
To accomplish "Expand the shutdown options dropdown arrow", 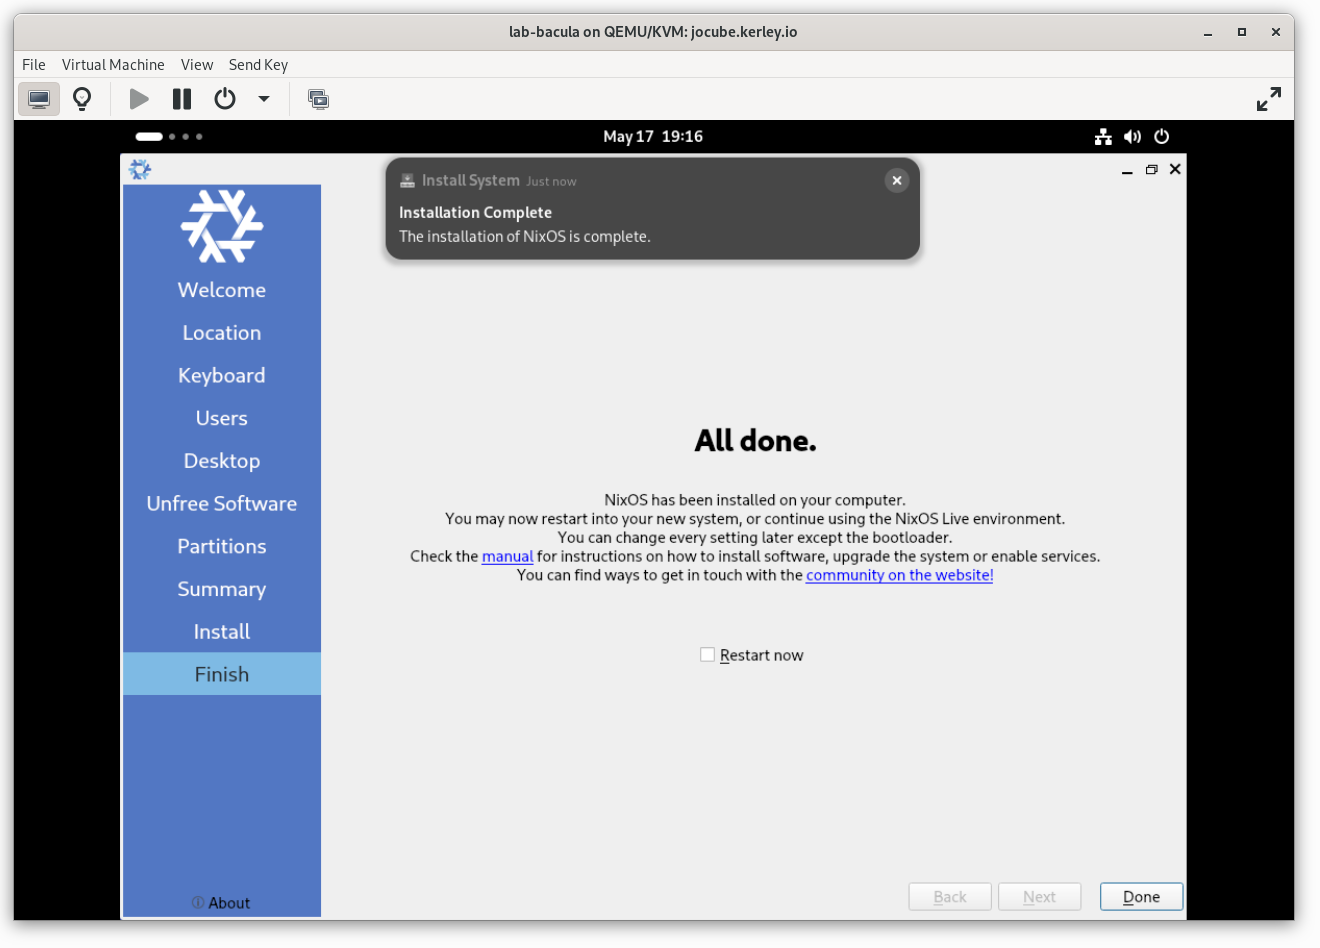I will pyautogui.click(x=264, y=99).
